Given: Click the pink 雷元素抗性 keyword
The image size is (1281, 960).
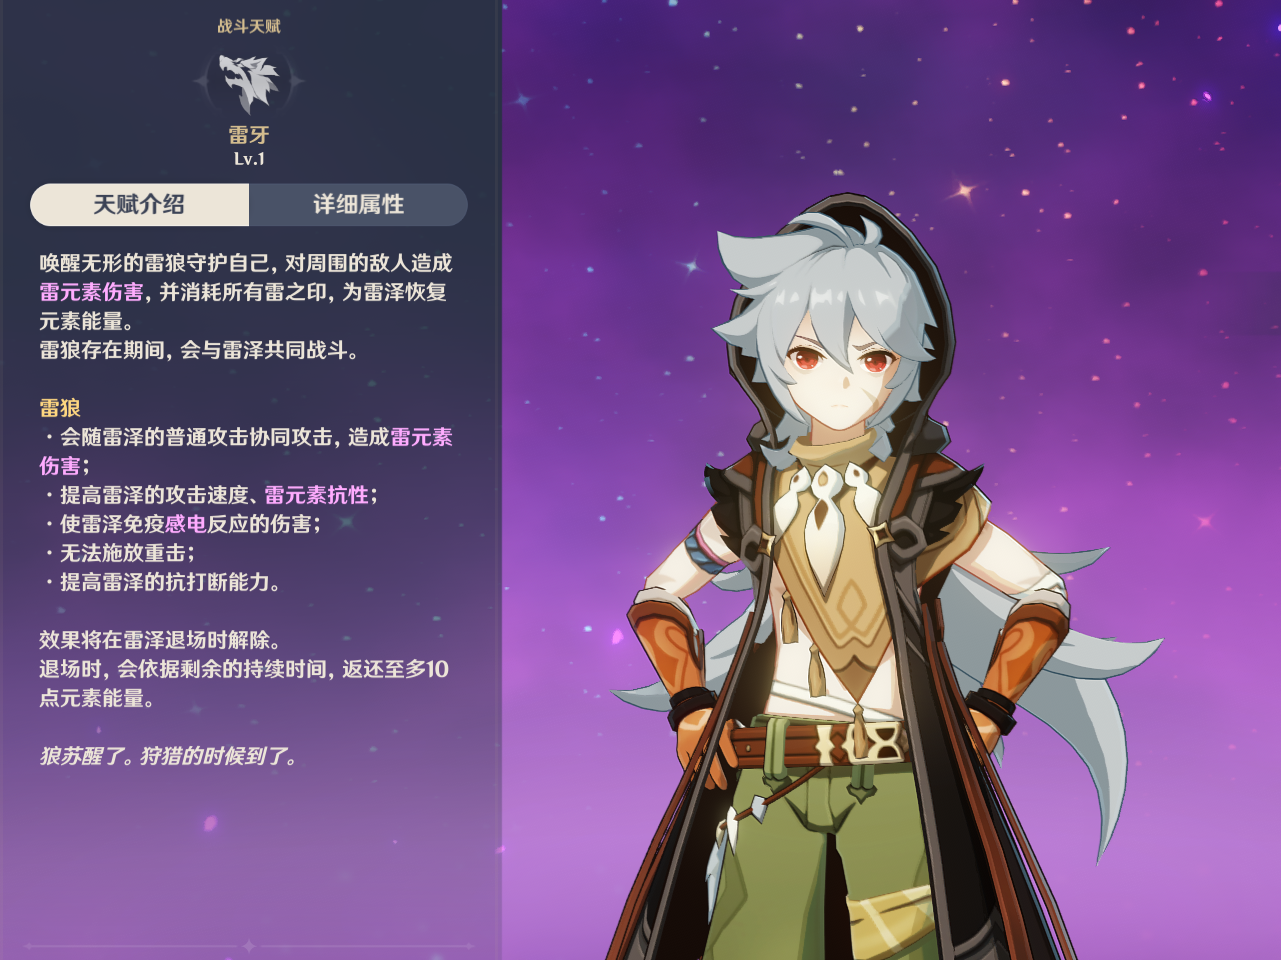Looking at the screenshot, I should click(x=316, y=495).
